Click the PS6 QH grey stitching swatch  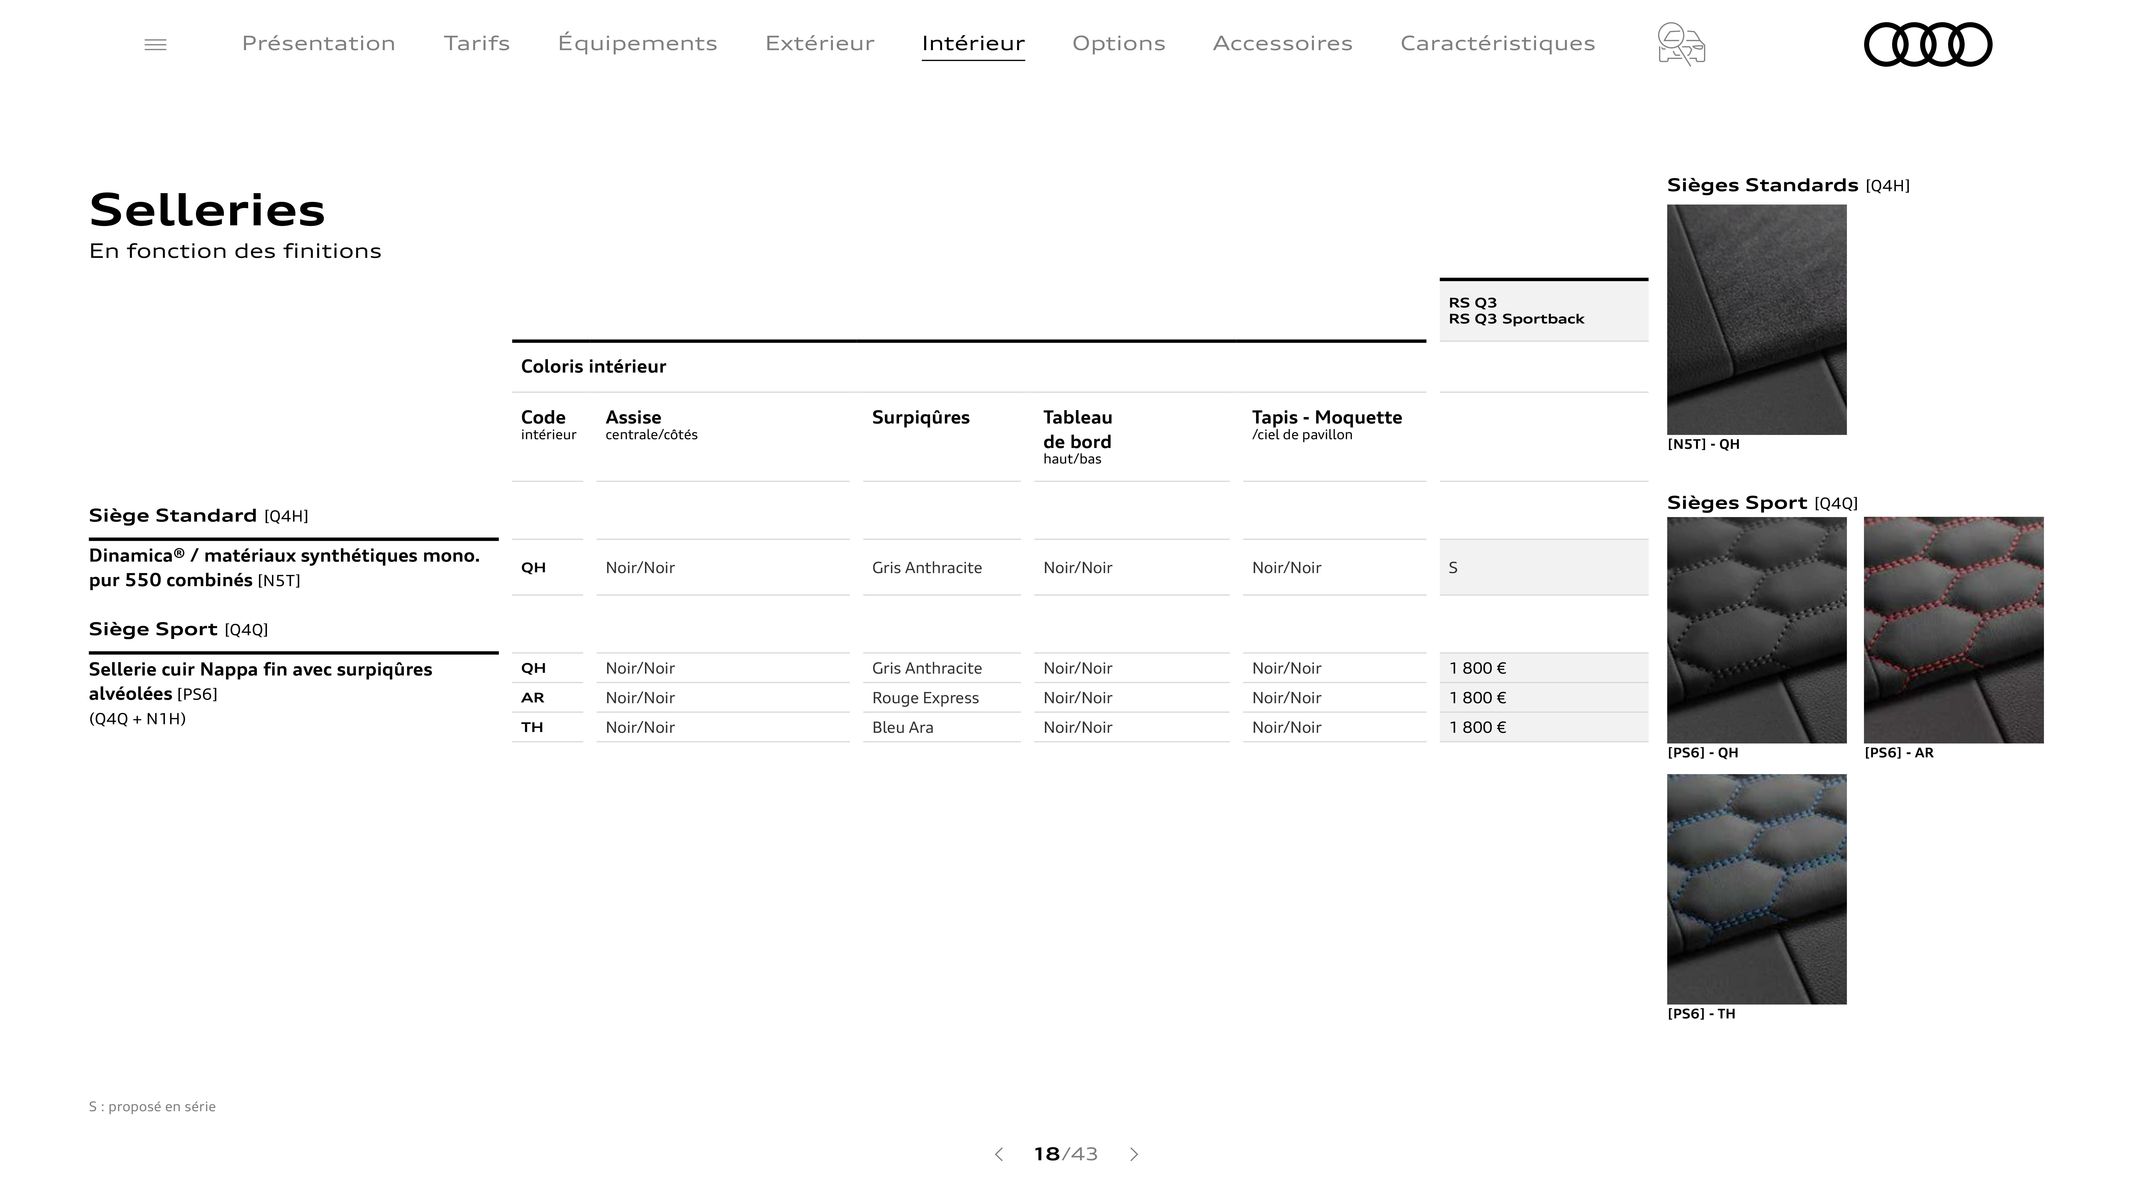[x=1757, y=630]
